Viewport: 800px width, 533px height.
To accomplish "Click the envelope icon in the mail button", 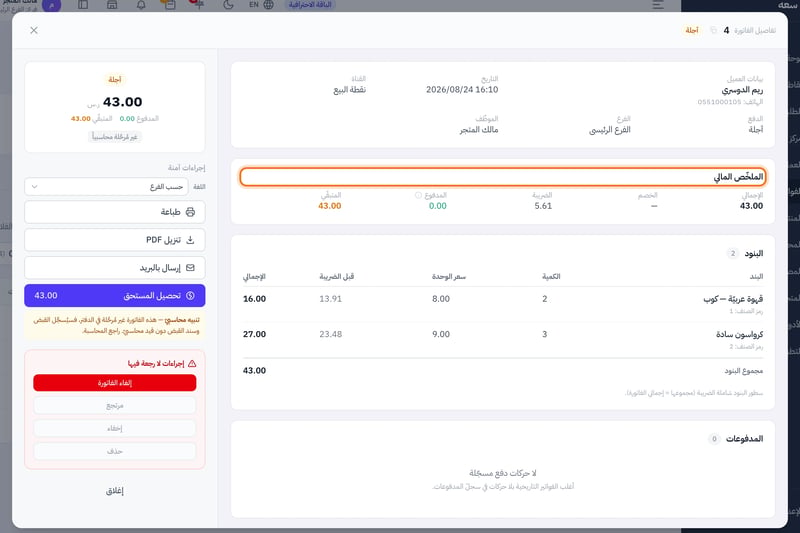I will [190, 268].
